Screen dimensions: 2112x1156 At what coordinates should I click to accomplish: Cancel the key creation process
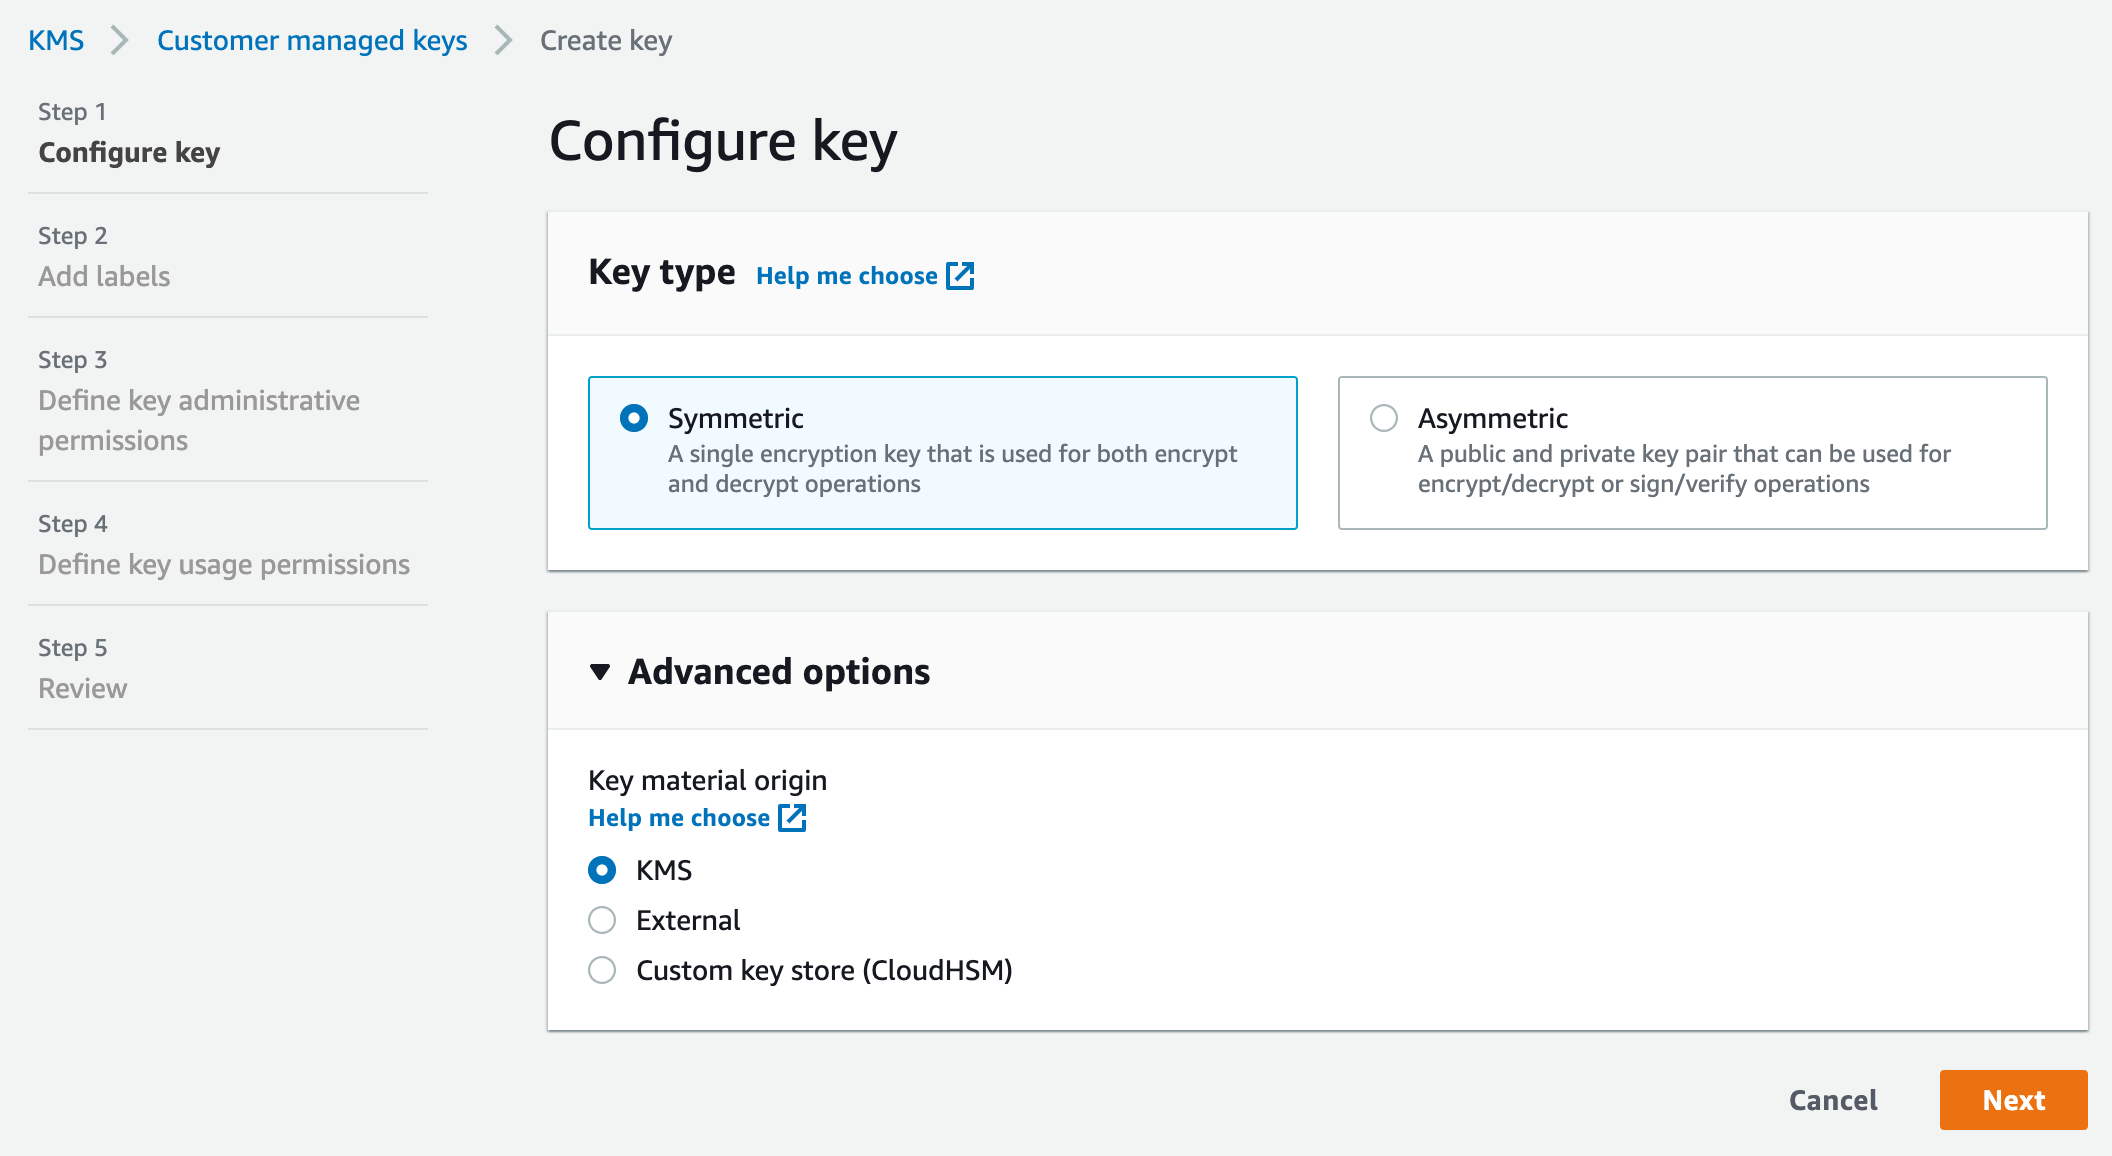tap(1832, 1100)
